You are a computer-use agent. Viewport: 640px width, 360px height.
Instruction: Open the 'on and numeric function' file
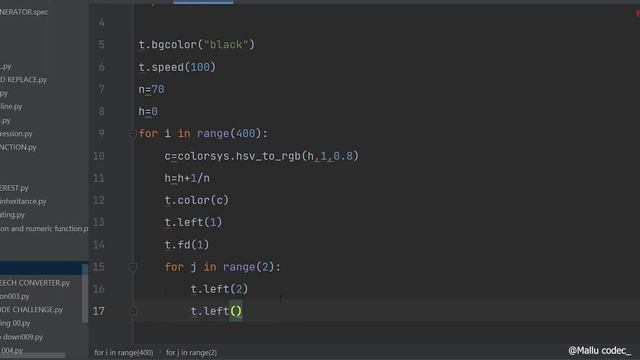coord(44,229)
